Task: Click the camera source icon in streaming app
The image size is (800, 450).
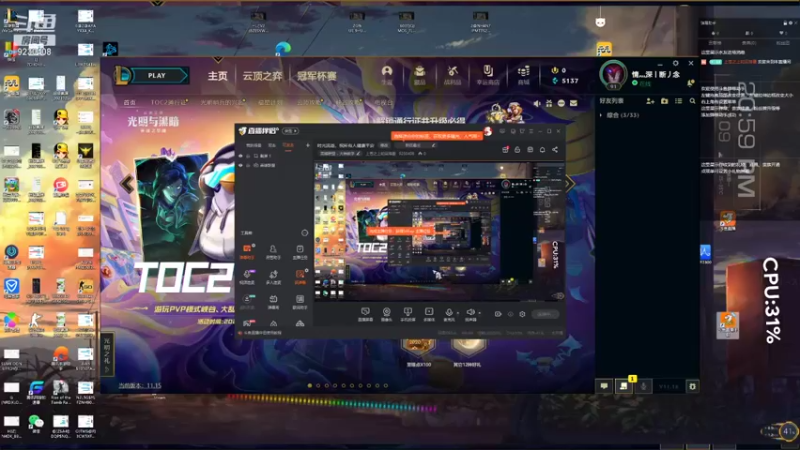Action: pos(387,314)
